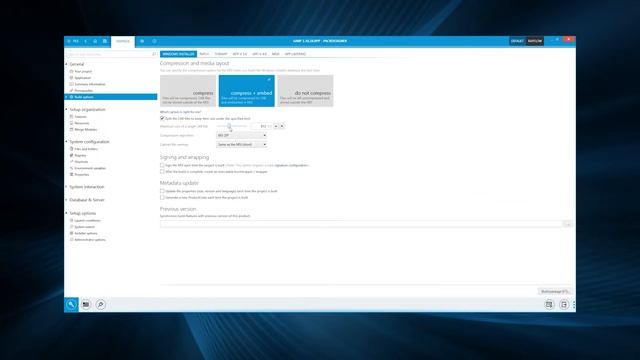This screenshot has width=640, height=360.
Task: Open the cabinet file naming dropdown
Action: [x=242, y=144]
